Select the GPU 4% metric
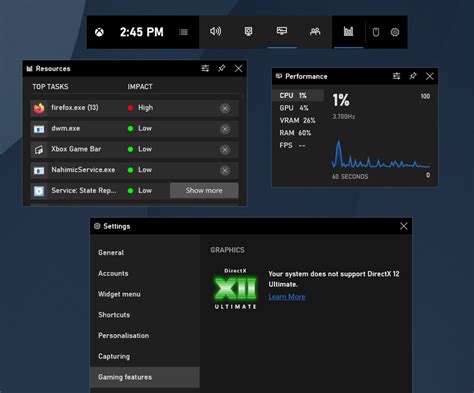This screenshot has width=474, height=393. (x=294, y=108)
